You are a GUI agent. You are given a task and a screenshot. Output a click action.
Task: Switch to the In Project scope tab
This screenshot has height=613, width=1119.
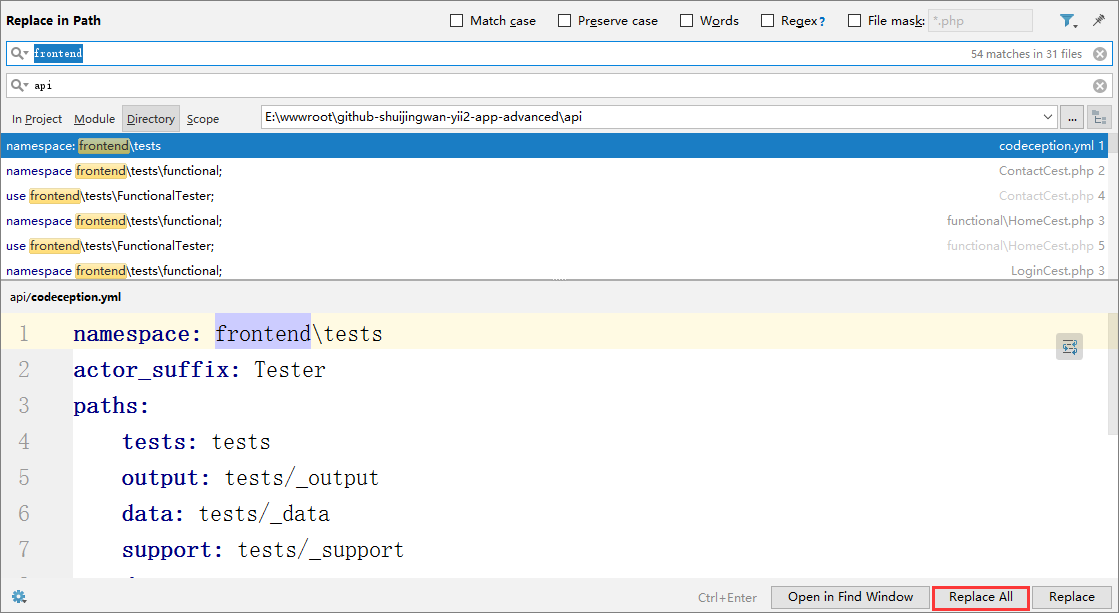pyautogui.click(x=37, y=119)
